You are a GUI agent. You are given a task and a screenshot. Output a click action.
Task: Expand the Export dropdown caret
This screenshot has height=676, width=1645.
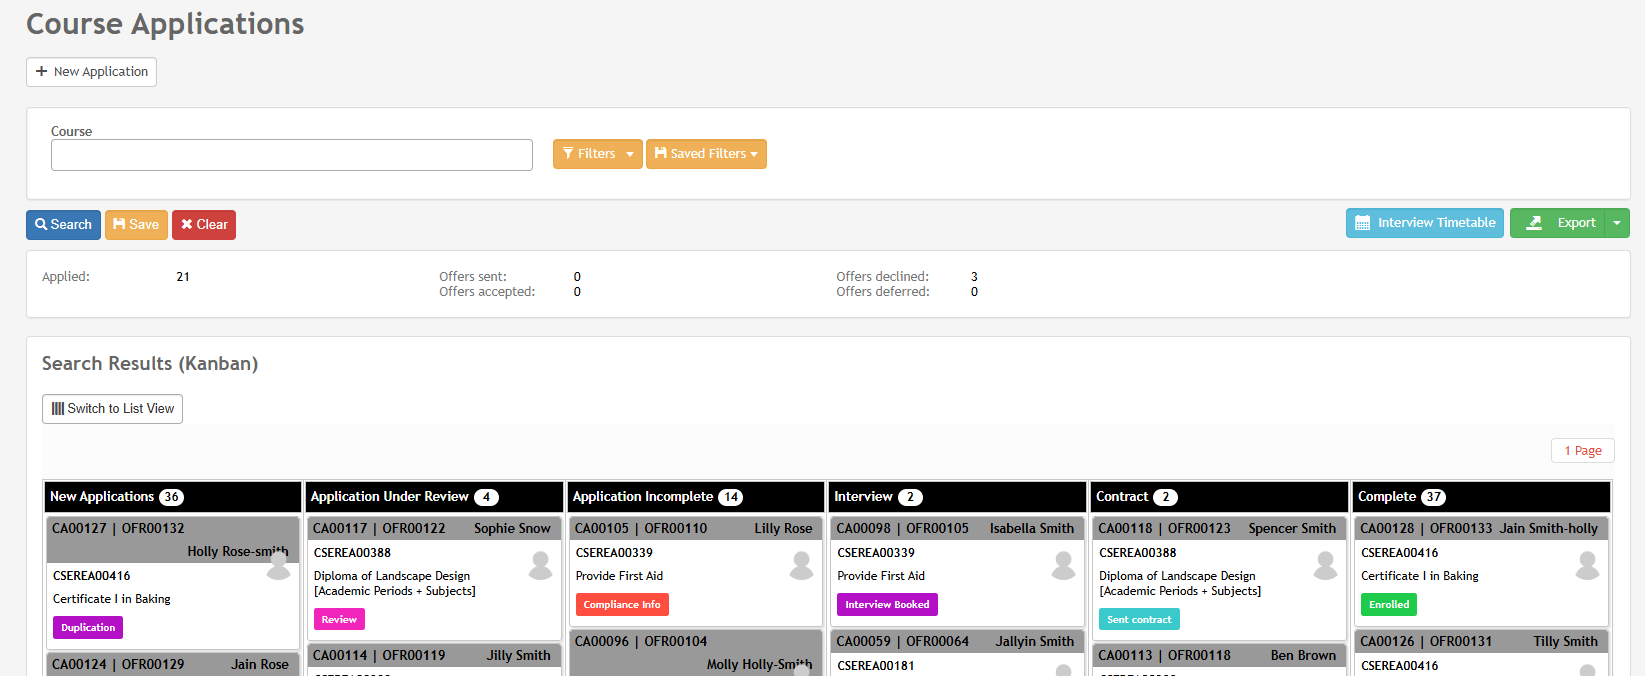1617,223
